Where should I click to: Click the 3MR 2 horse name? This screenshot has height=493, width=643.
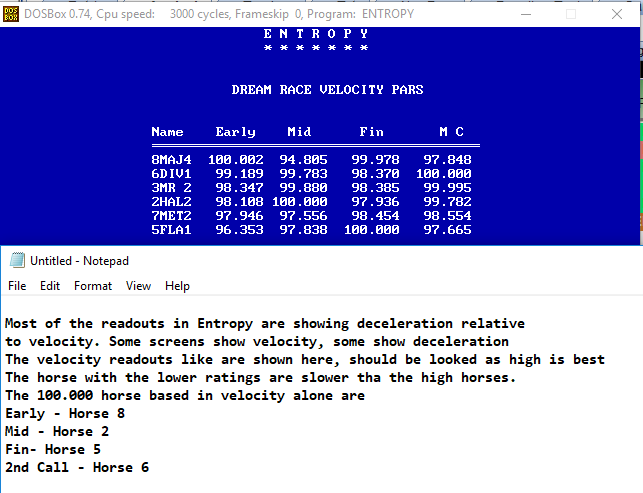tap(171, 187)
